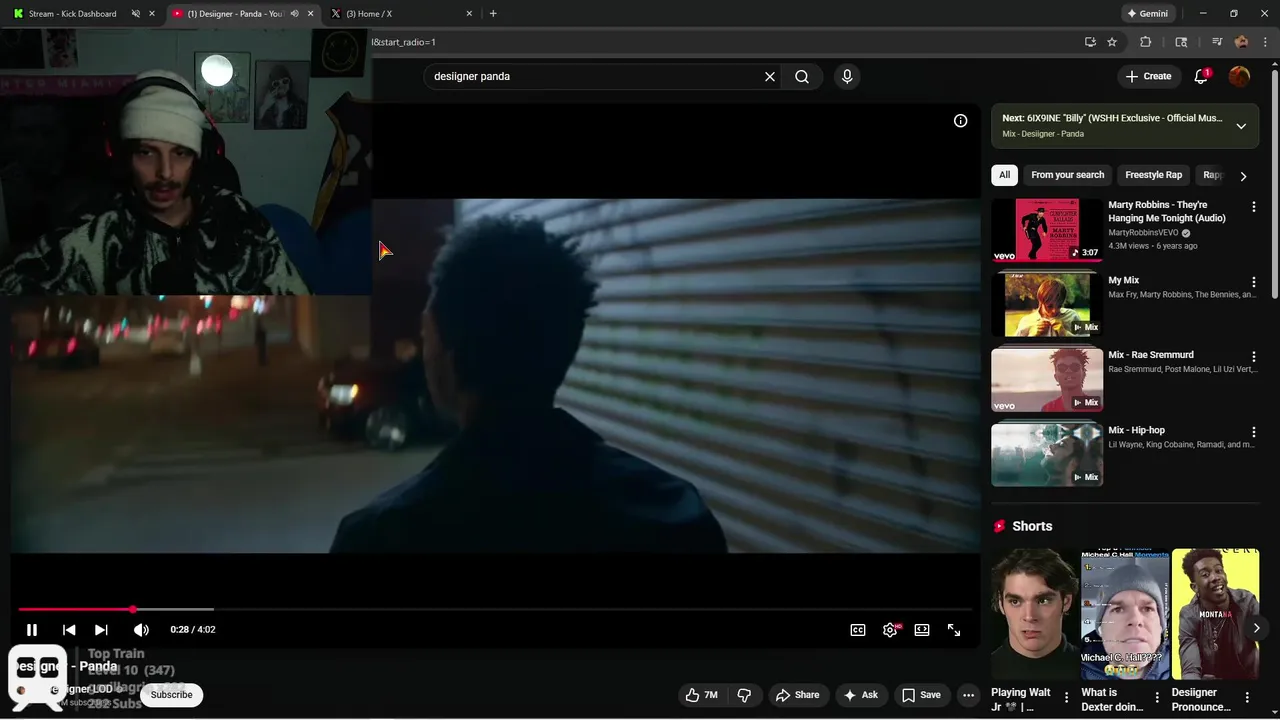Image resolution: width=1280 pixels, height=720 pixels.
Task: Open options for Mix - Rae Sremmurd
Action: click(1253, 357)
